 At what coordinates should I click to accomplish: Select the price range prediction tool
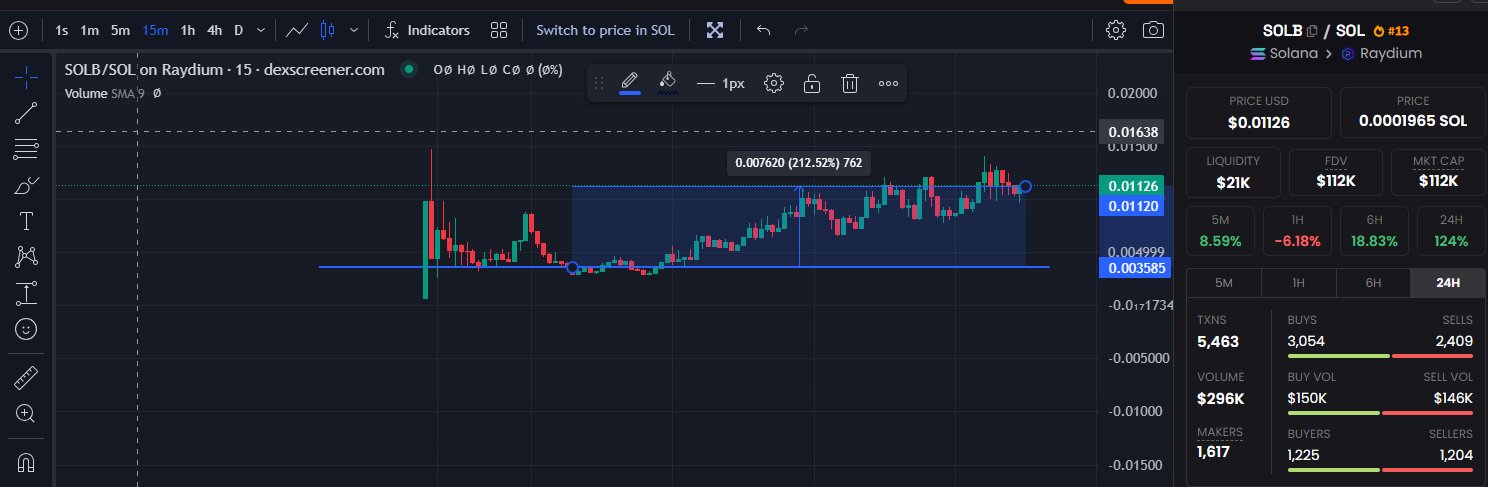26,293
